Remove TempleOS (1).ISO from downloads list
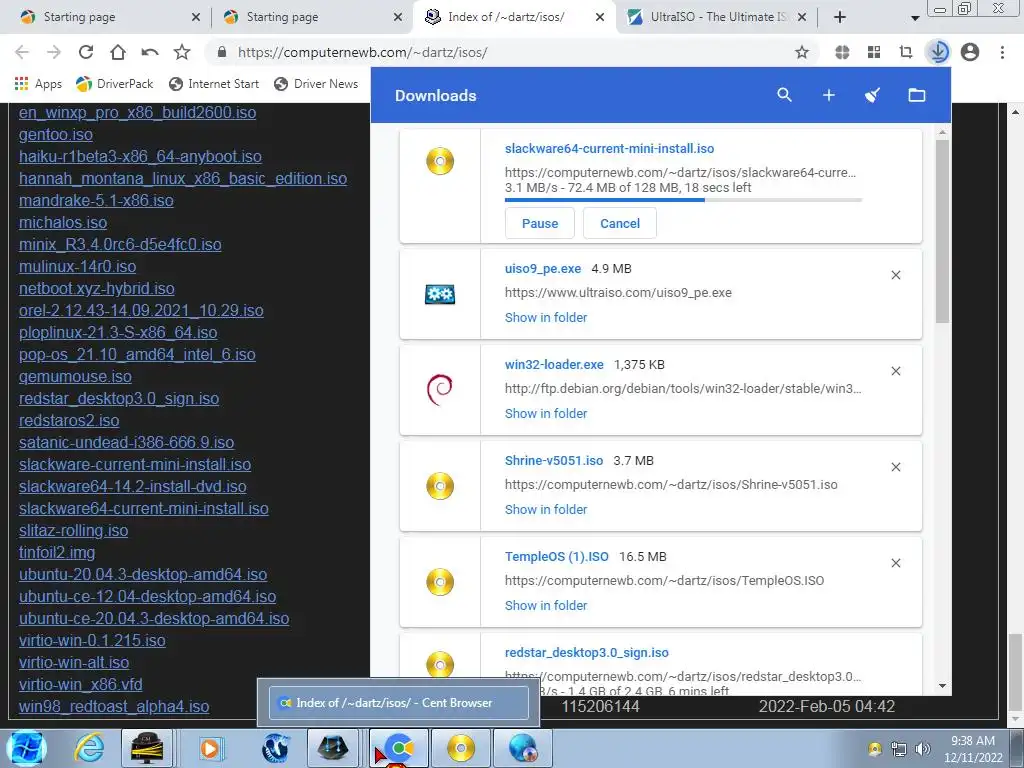1024x768 pixels. (896, 563)
